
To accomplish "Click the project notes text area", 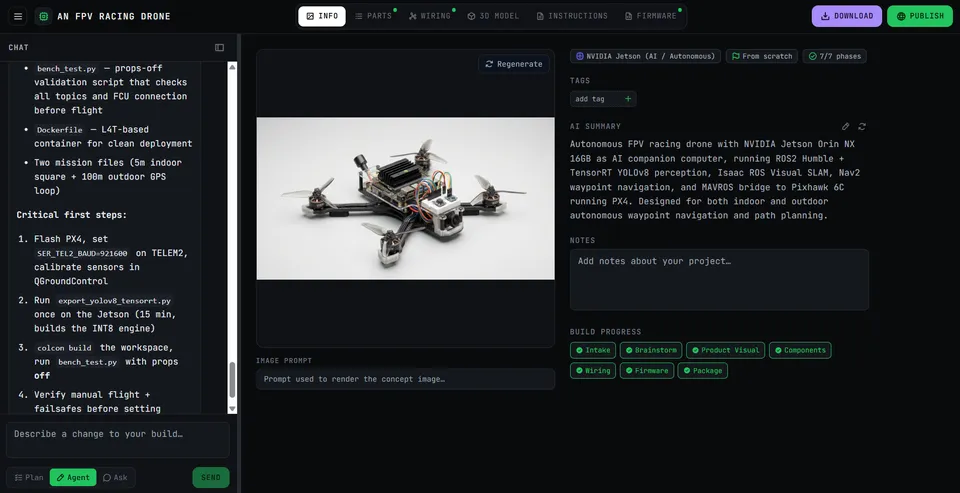I will click(x=719, y=279).
